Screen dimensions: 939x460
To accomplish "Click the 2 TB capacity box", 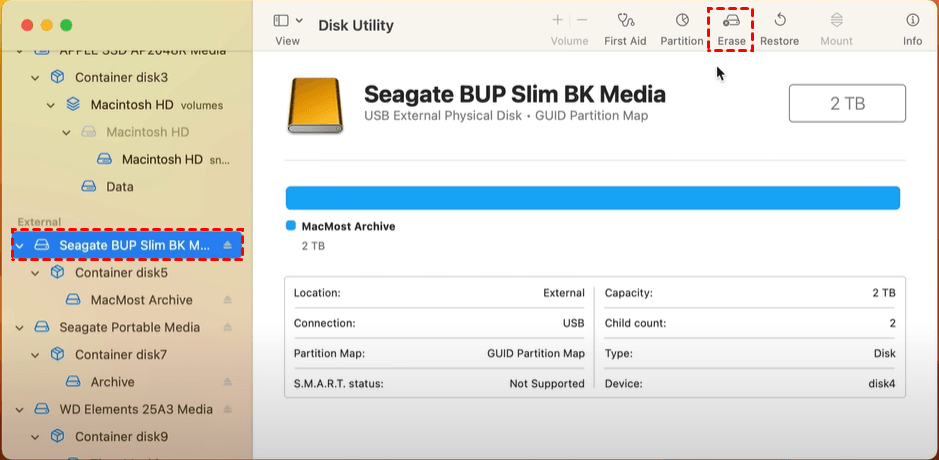I will click(847, 103).
